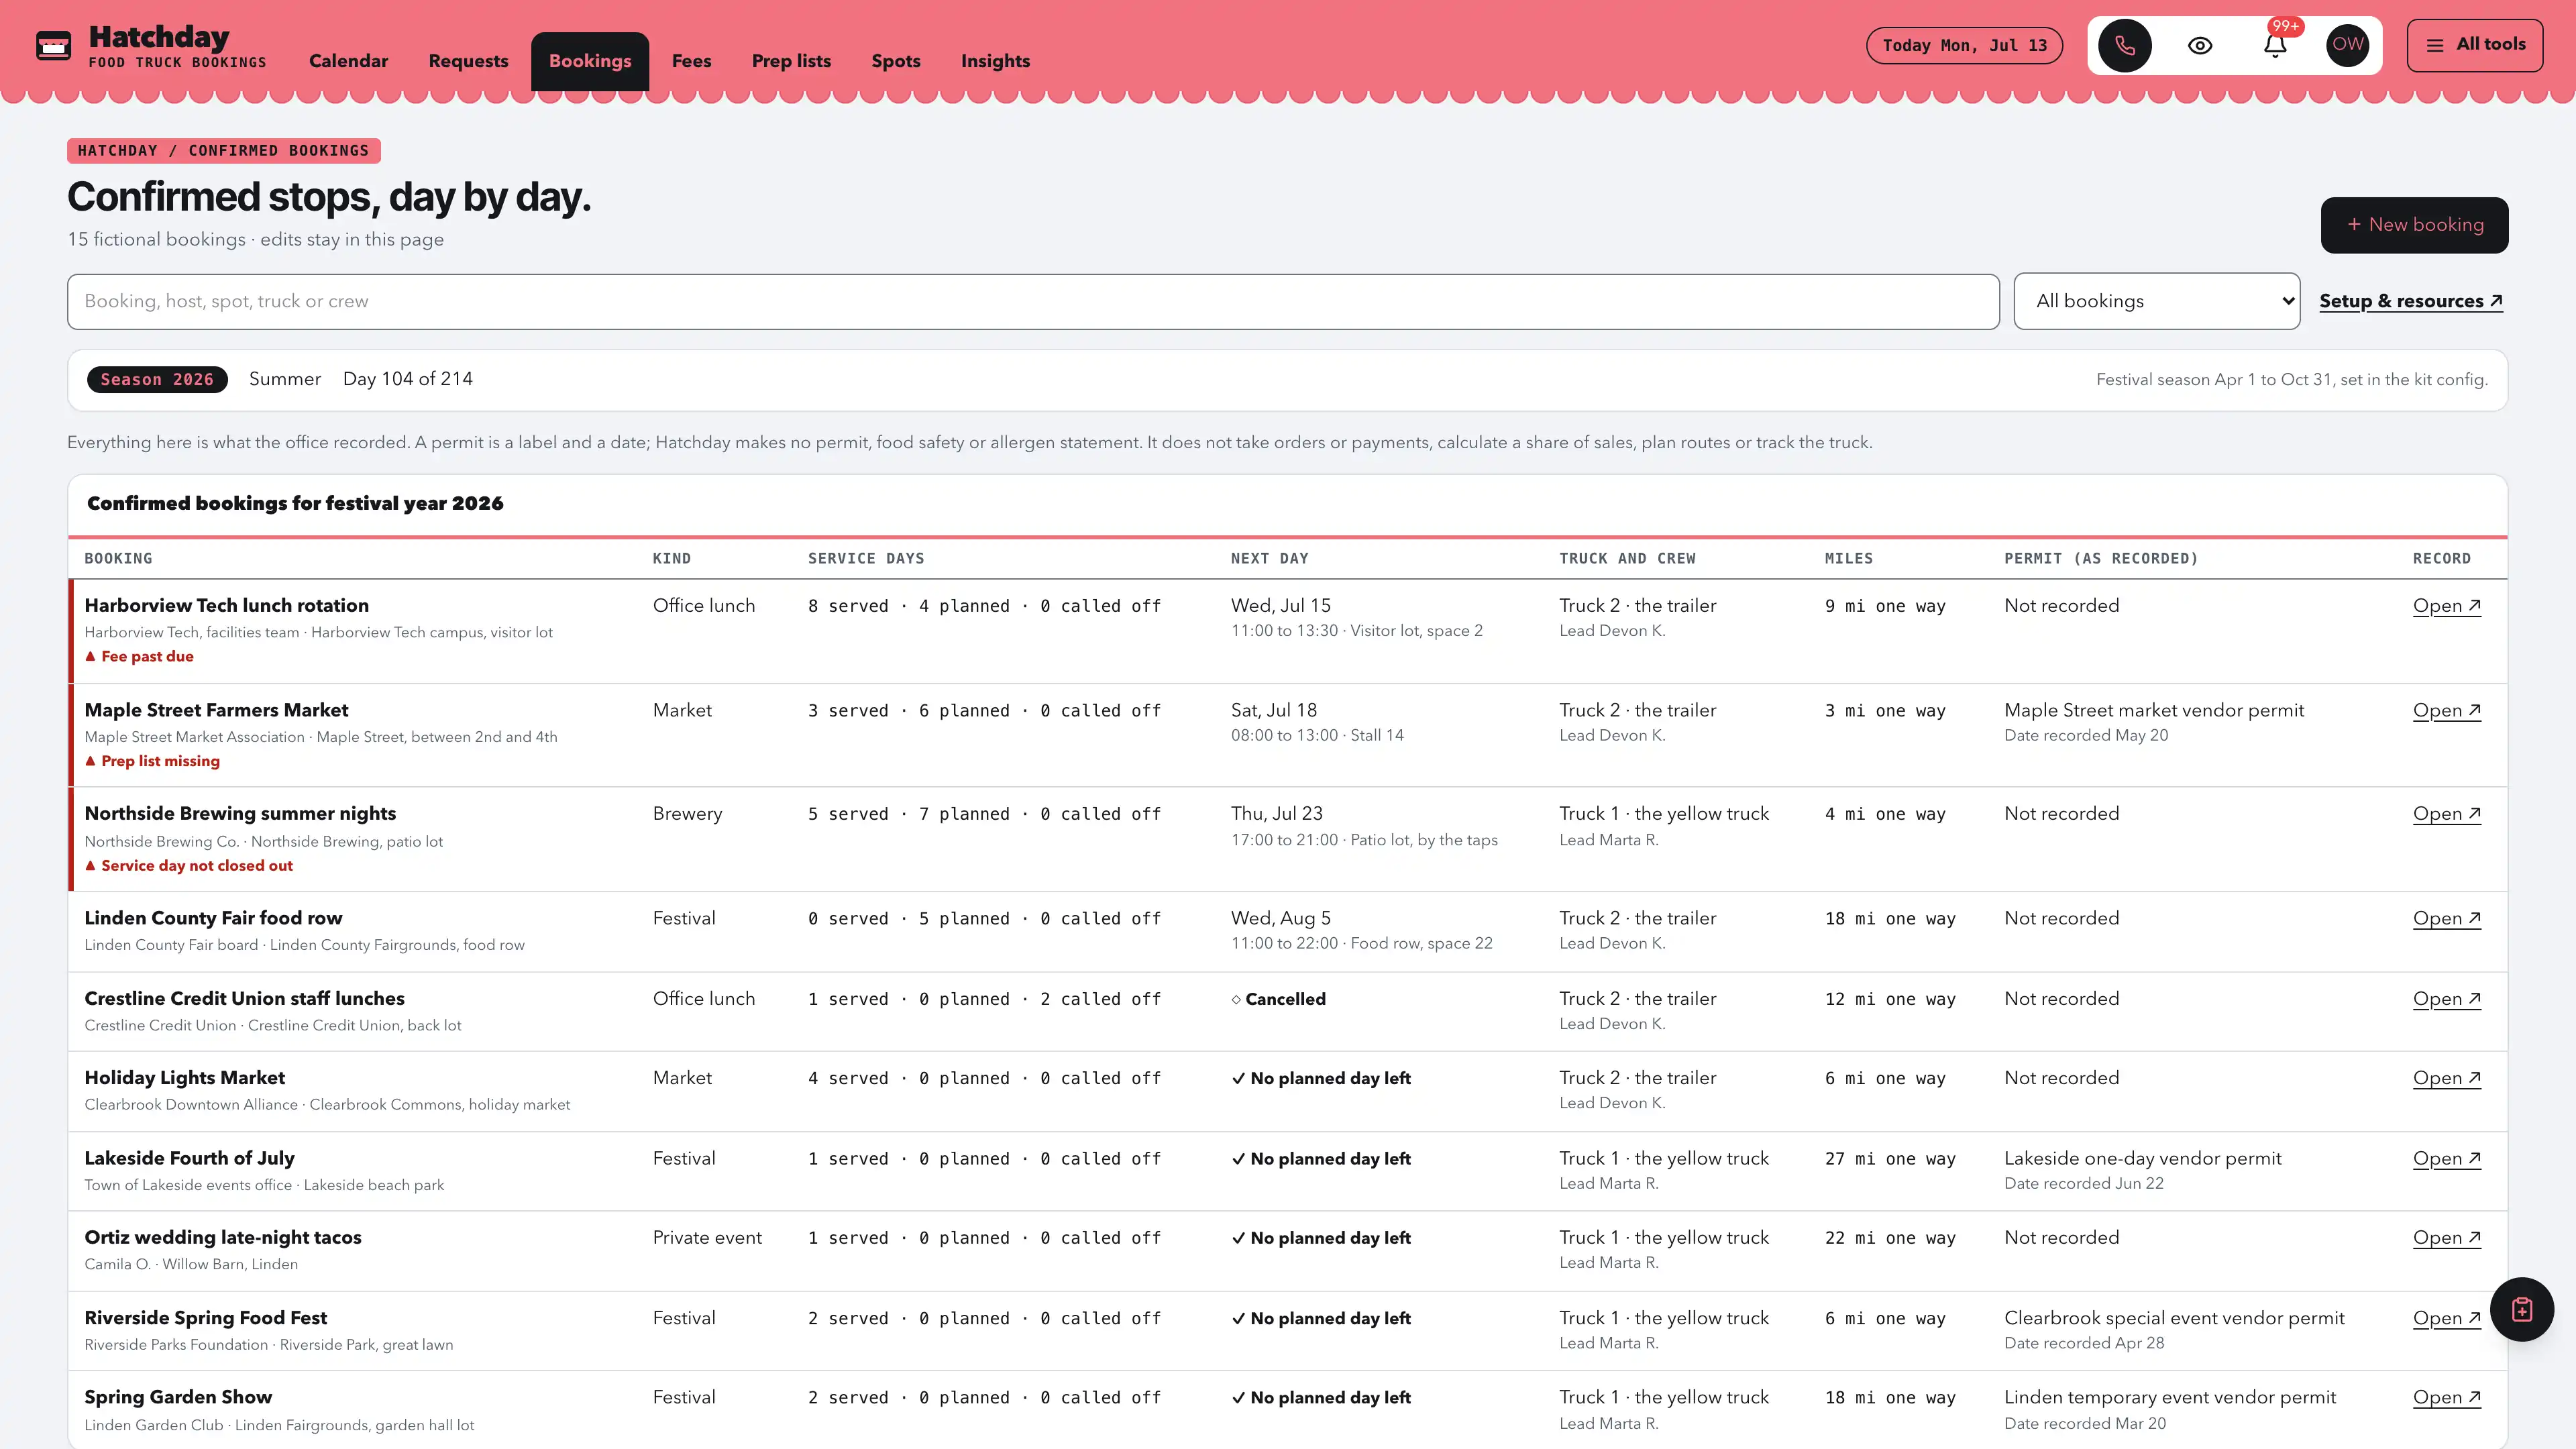Open the Northside Brewing summer nights record
This screenshot has height=1449, width=2576.
[2446, 813]
